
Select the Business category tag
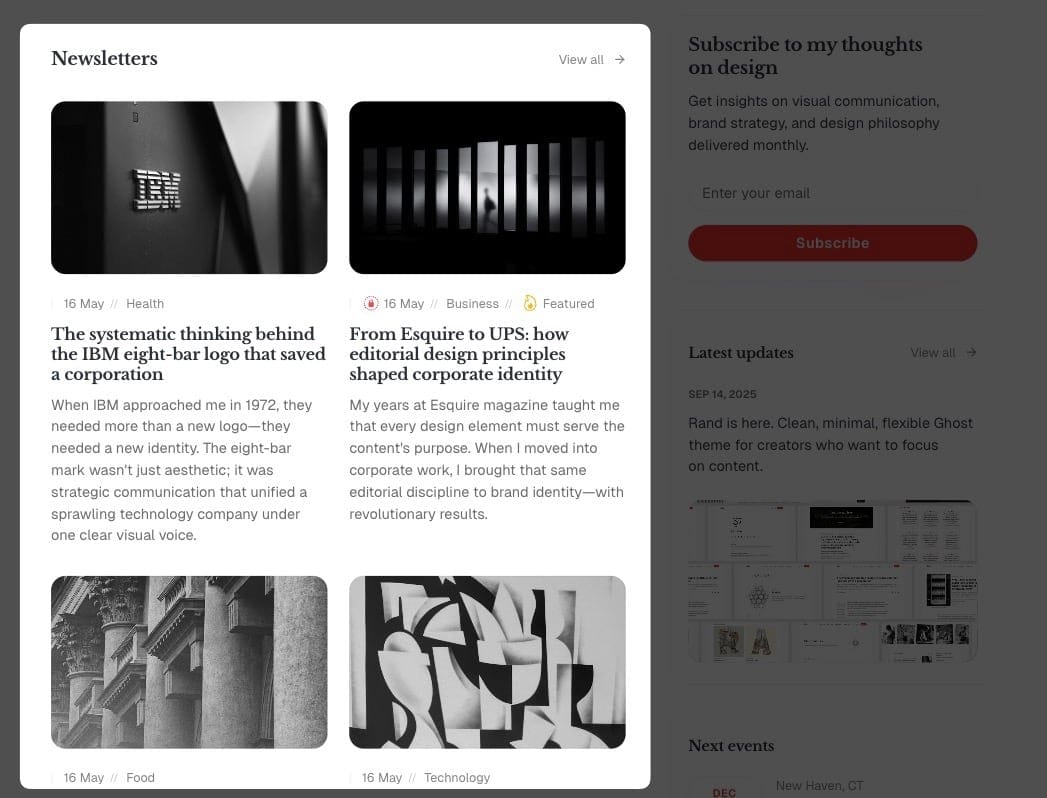click(x=472, y=304)
